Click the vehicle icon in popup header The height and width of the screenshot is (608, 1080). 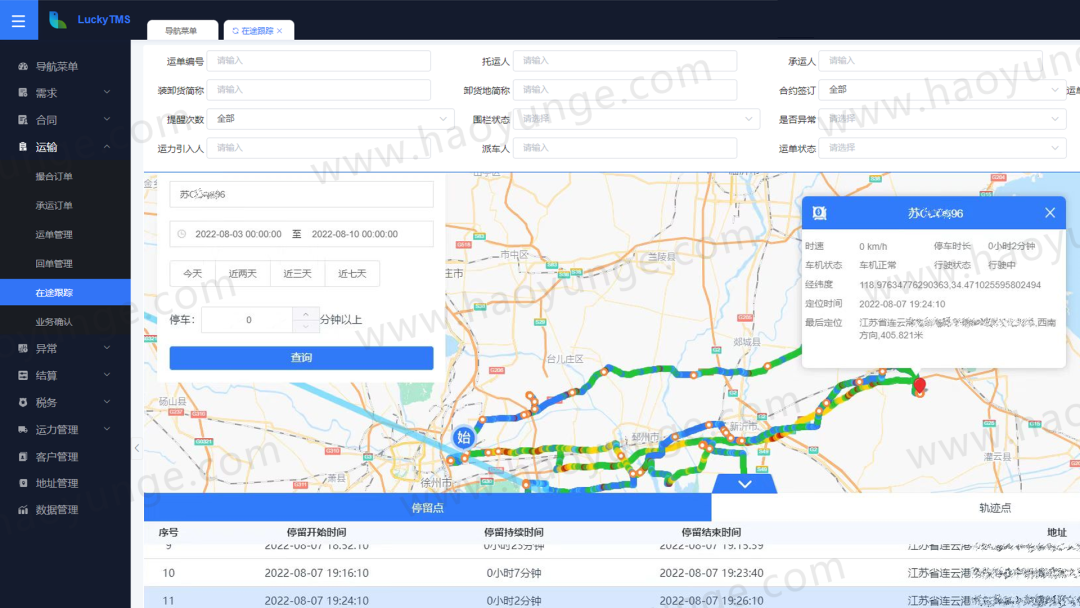(819, 213)
